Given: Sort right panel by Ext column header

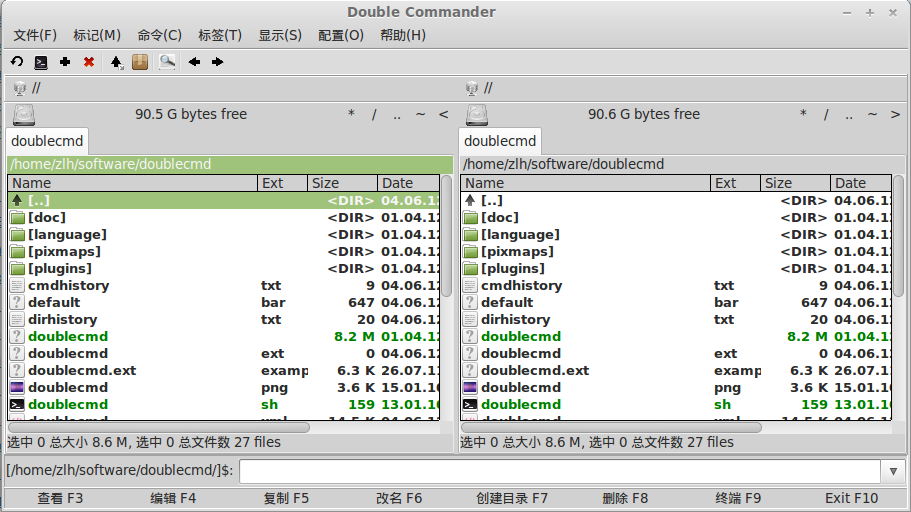Looking at the screenshot, I should click(735, 183).
